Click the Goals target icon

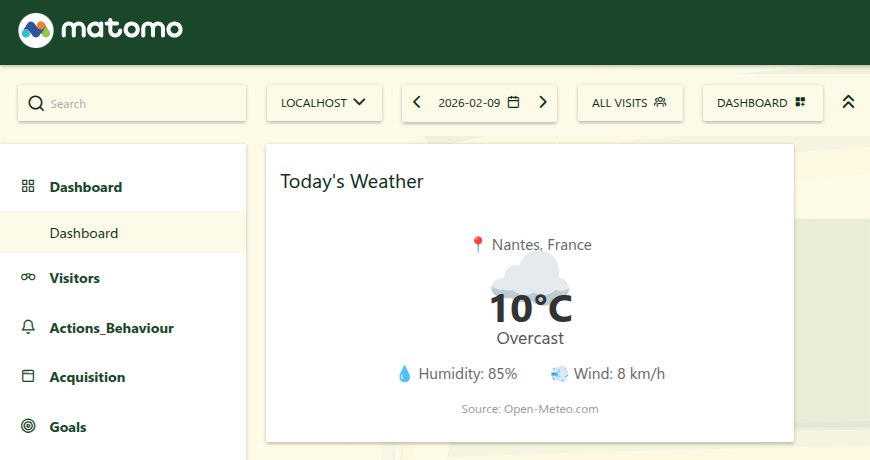[x=28, y=427]
